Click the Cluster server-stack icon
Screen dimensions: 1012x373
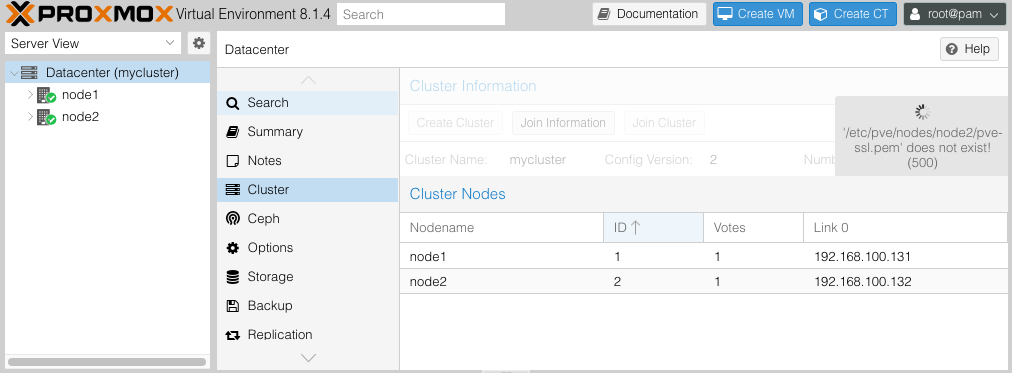point(232,190)
